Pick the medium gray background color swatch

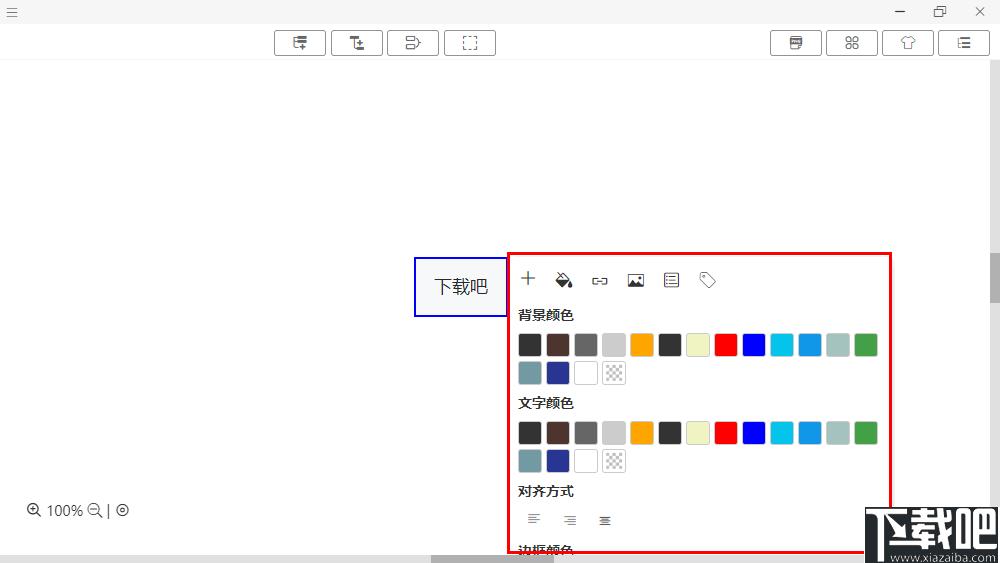point(586,345)
